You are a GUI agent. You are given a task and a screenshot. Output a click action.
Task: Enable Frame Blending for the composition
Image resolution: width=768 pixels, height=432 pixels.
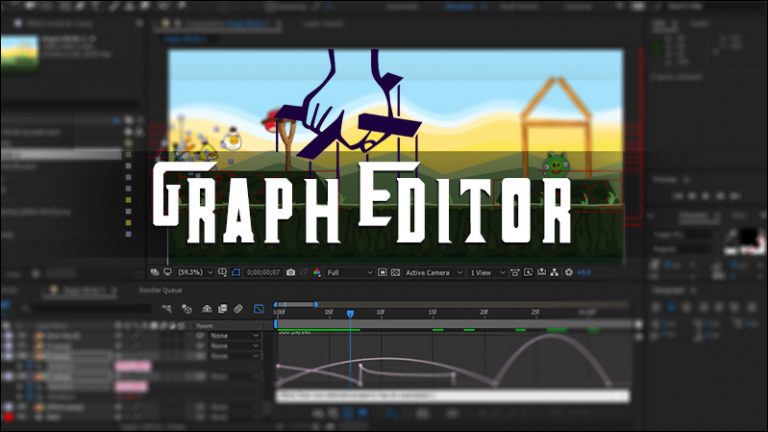pyautogui.click(x=222, y=309)
